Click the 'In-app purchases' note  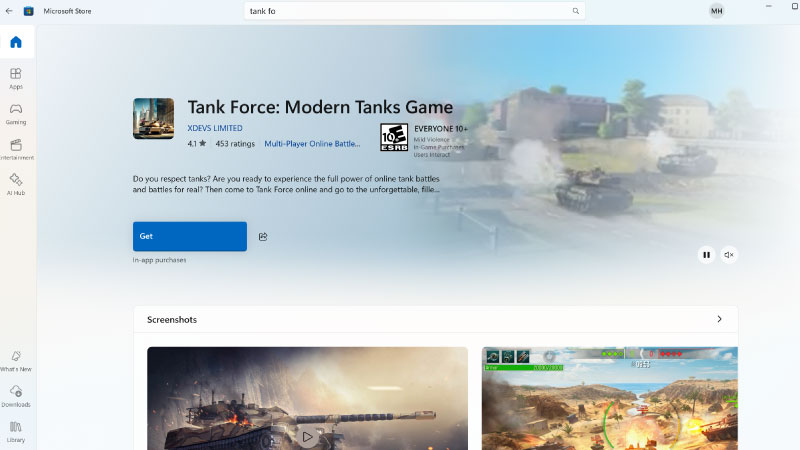159,260
